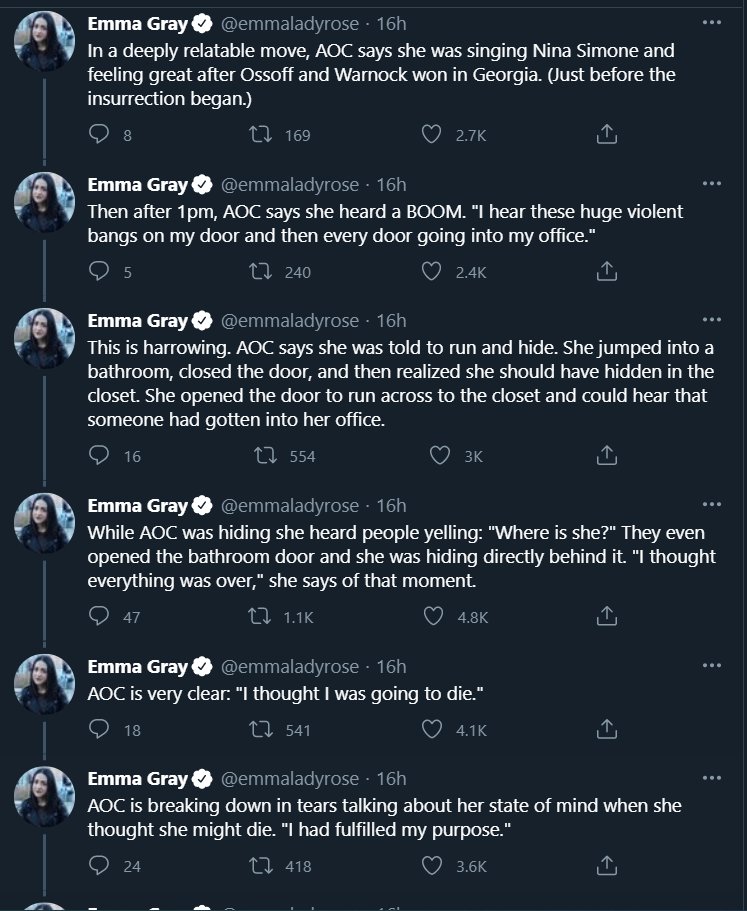This screenshot has width=747, height=911.
Task: Reply to 'I thought I was going to die' tweet
Action: (x=99, y=730)
